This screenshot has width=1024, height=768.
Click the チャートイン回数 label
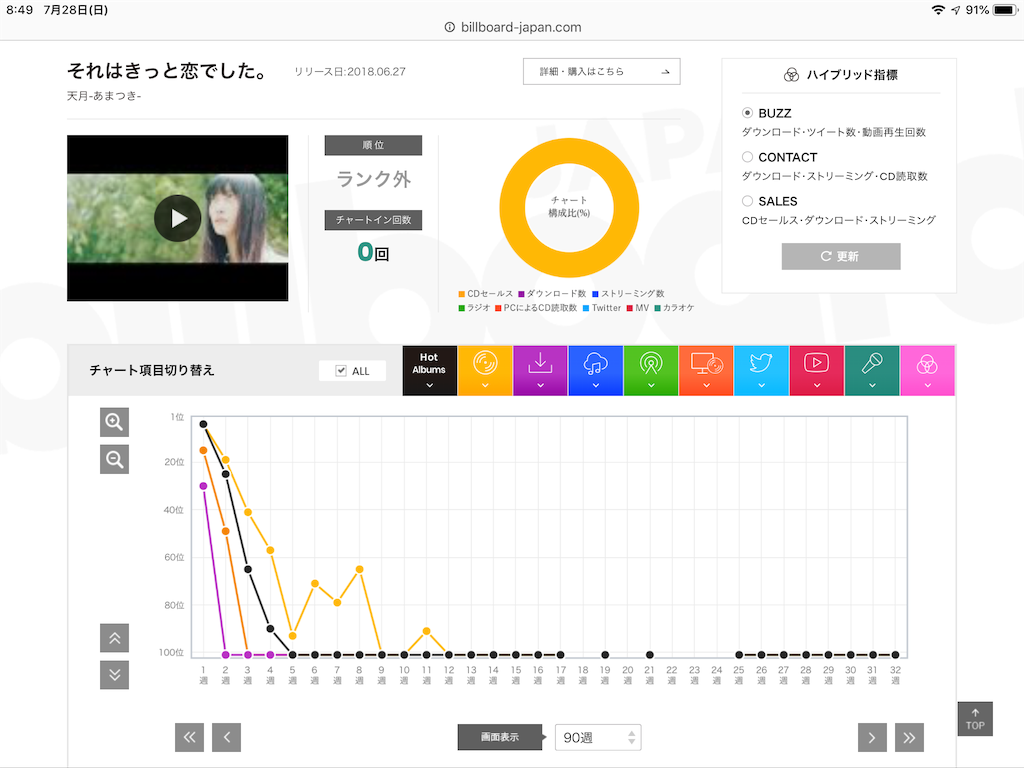point(374,220)
